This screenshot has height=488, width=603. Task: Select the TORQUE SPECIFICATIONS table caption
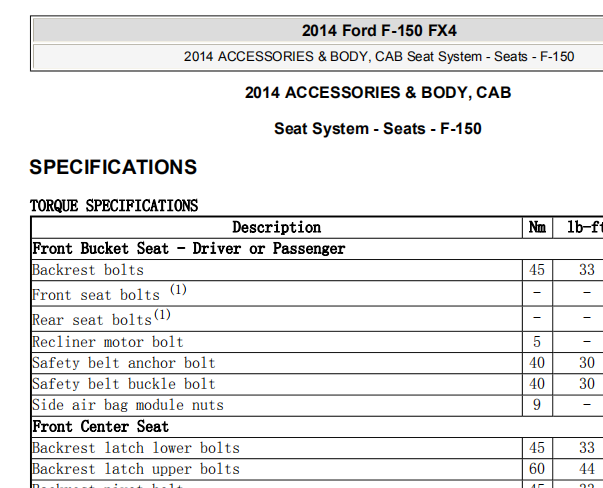tap(114, 206)
